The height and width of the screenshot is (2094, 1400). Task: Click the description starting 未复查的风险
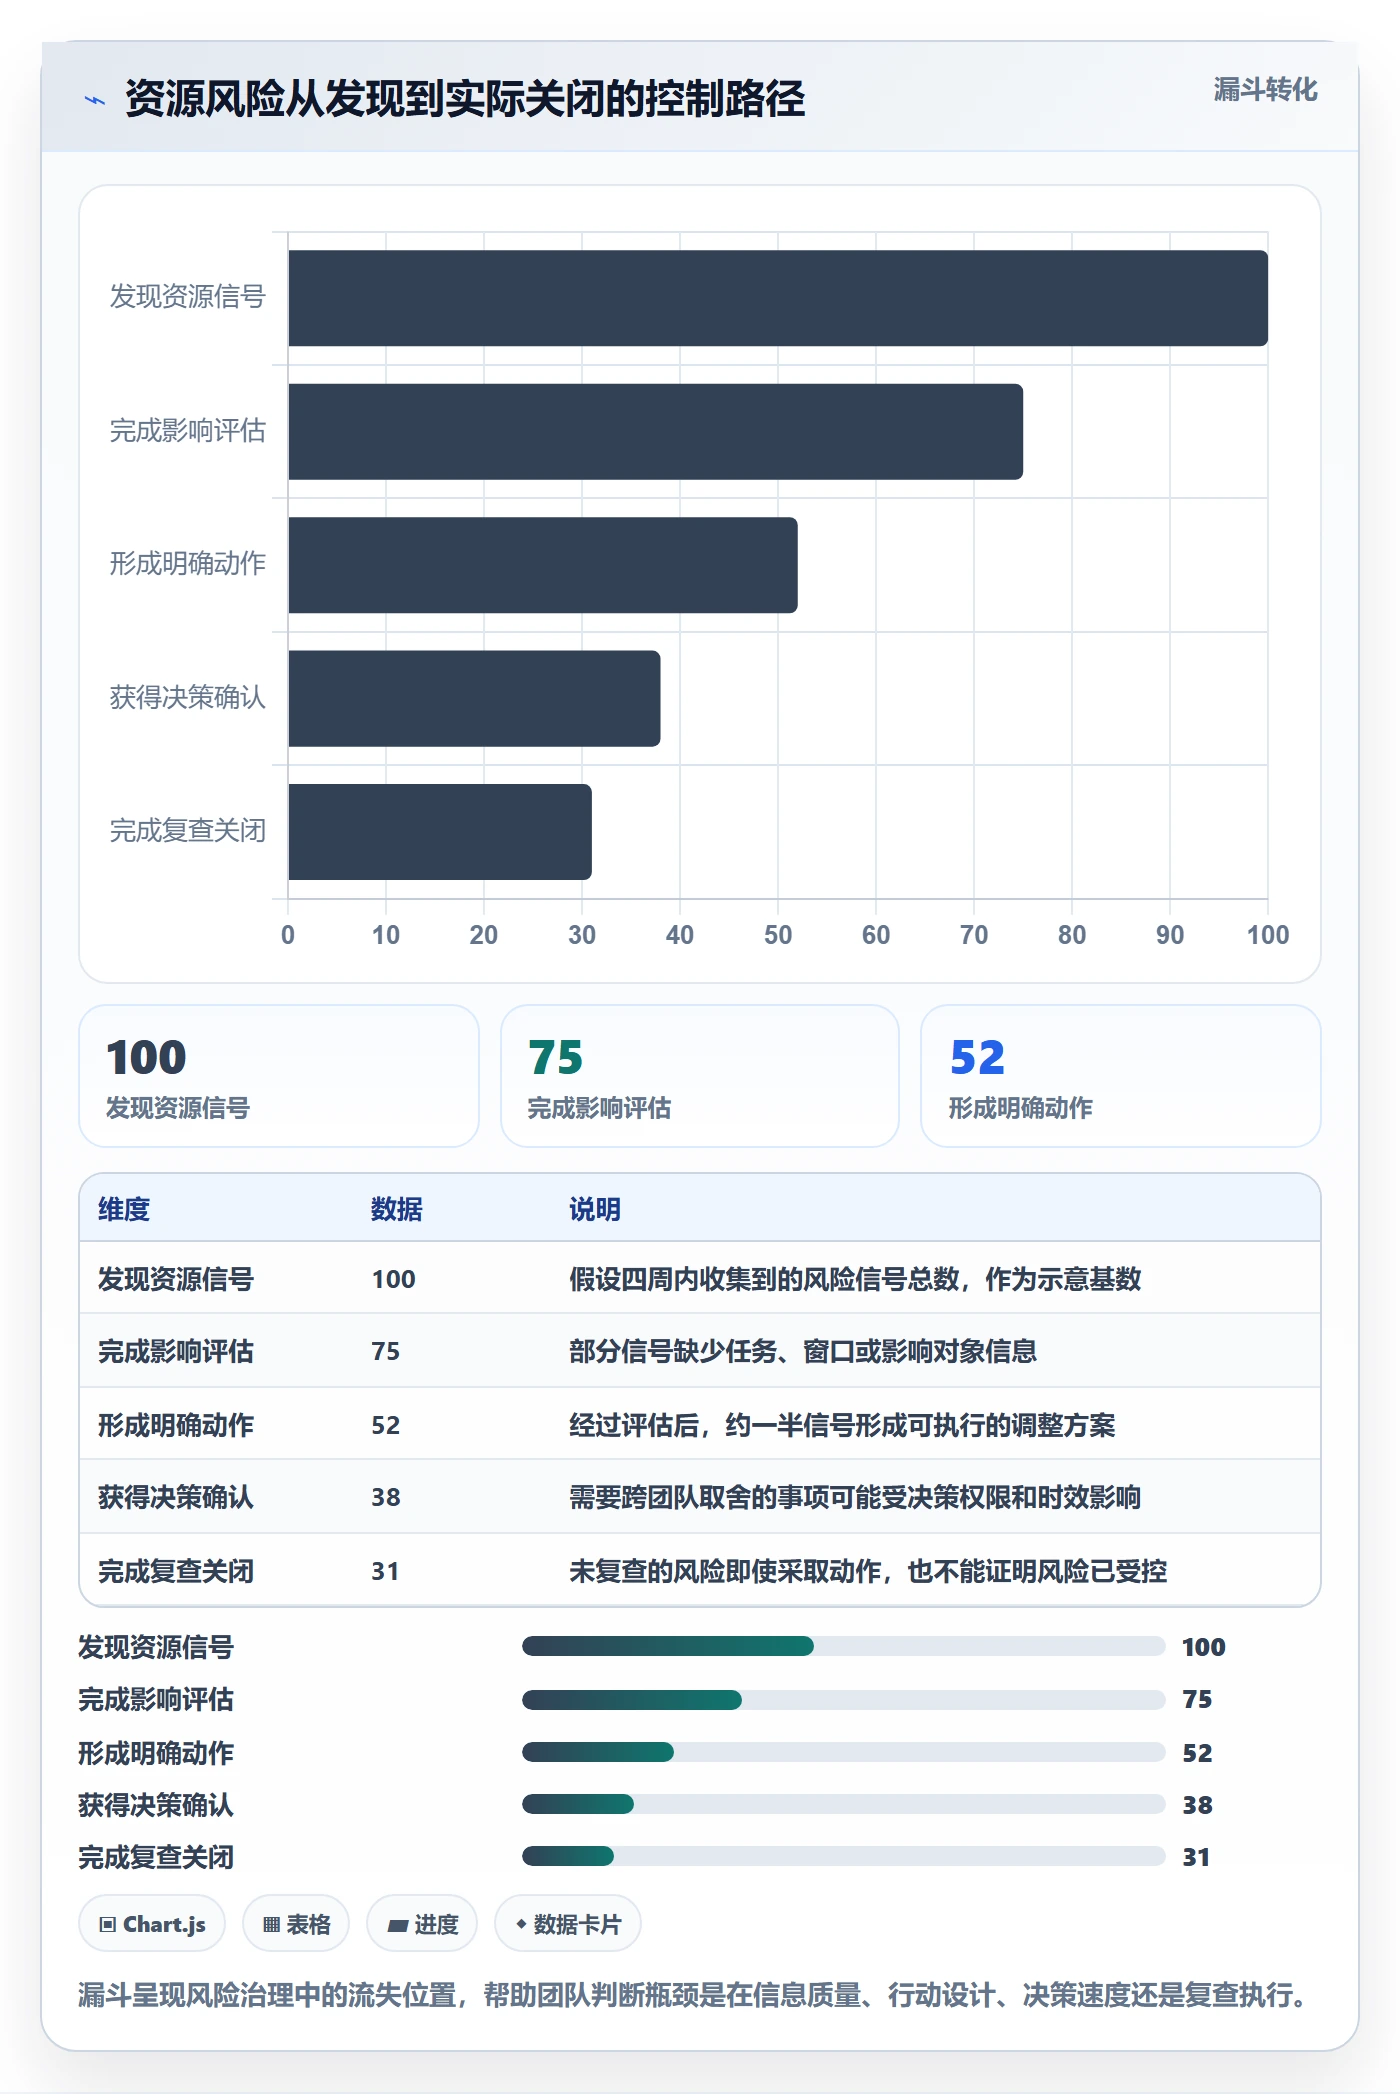[x=868, y=1571]
